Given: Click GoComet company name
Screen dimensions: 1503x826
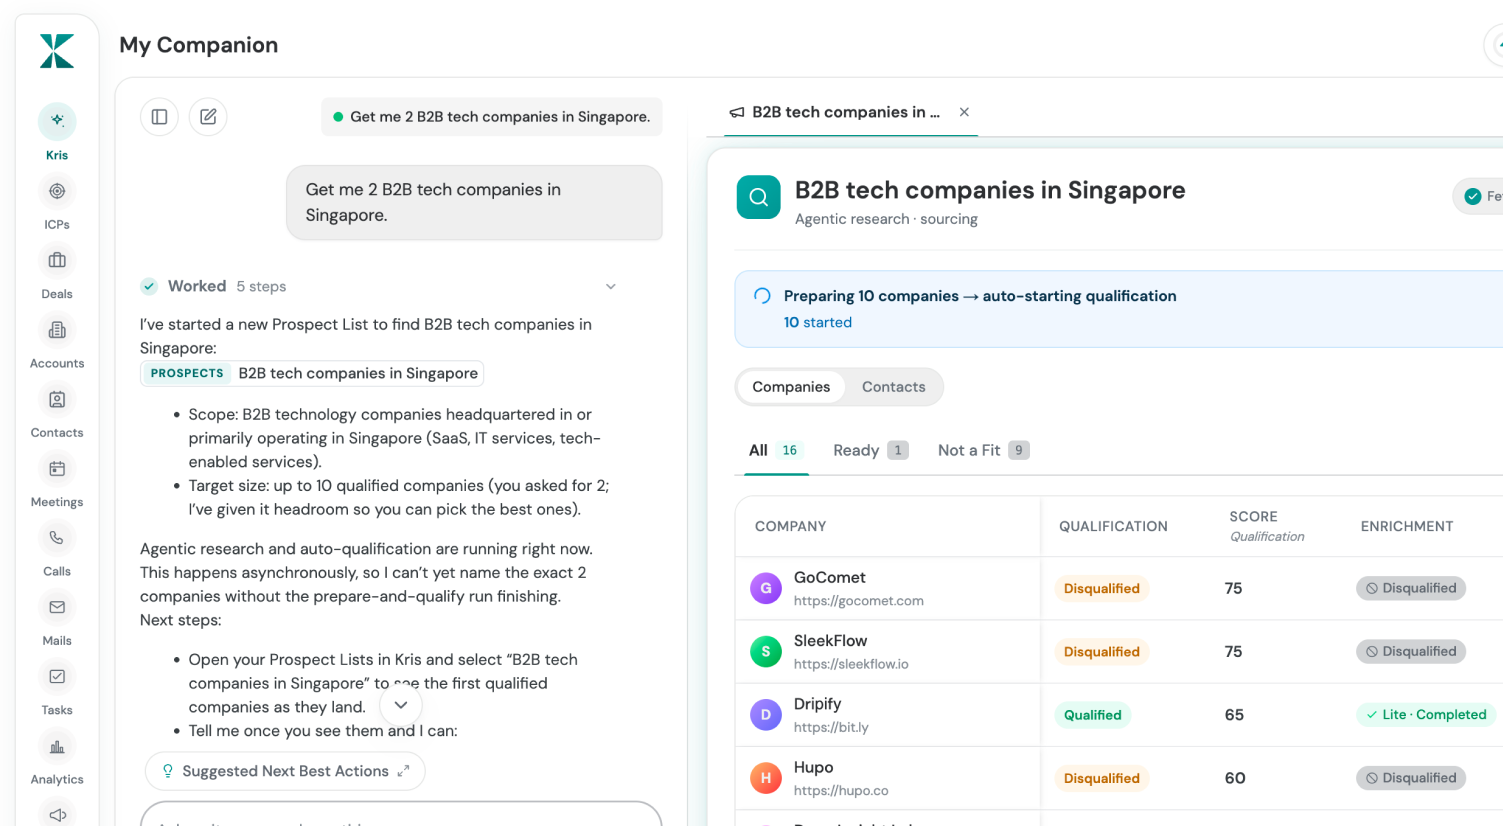Looking at the screenshot, I should [x=830, y=577].
